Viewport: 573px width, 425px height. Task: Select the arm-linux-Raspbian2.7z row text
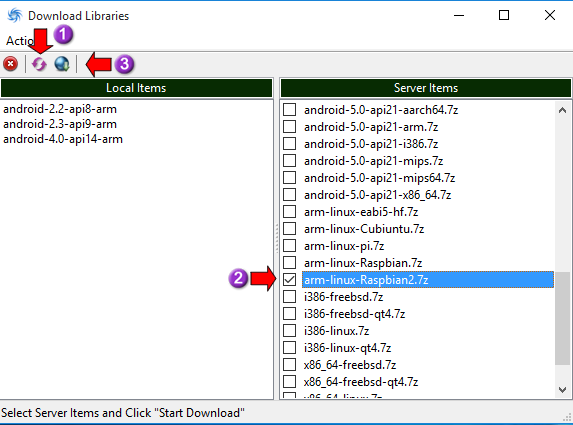point(366,280)
